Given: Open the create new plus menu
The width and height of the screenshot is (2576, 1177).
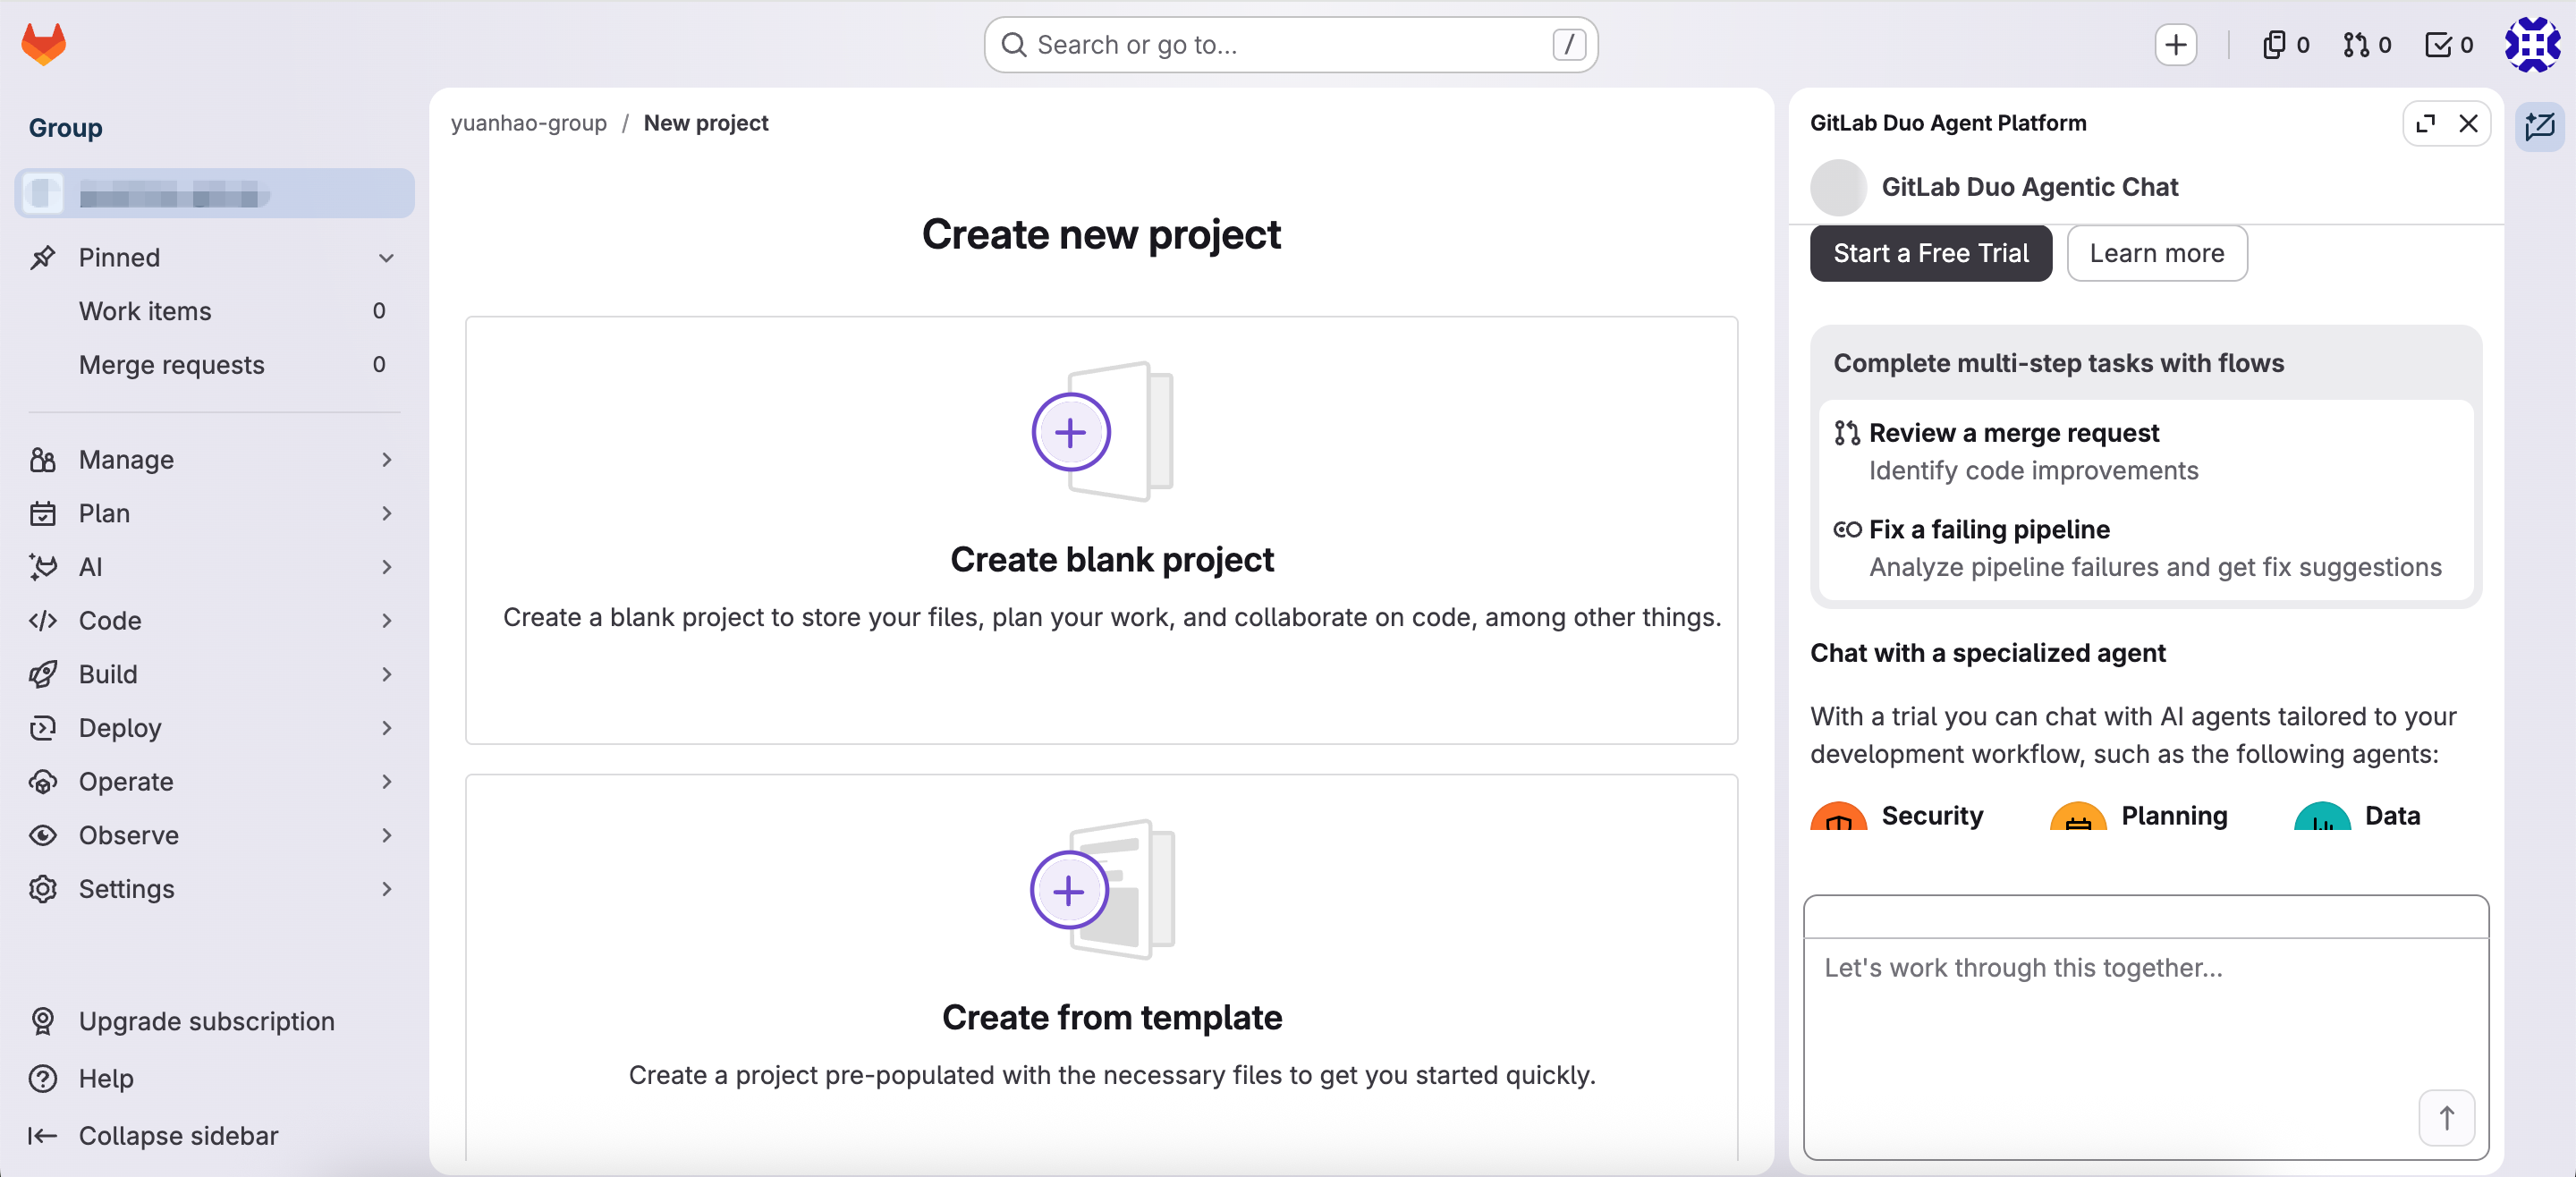Looking at the screenshot, I should click(2175, 45).
